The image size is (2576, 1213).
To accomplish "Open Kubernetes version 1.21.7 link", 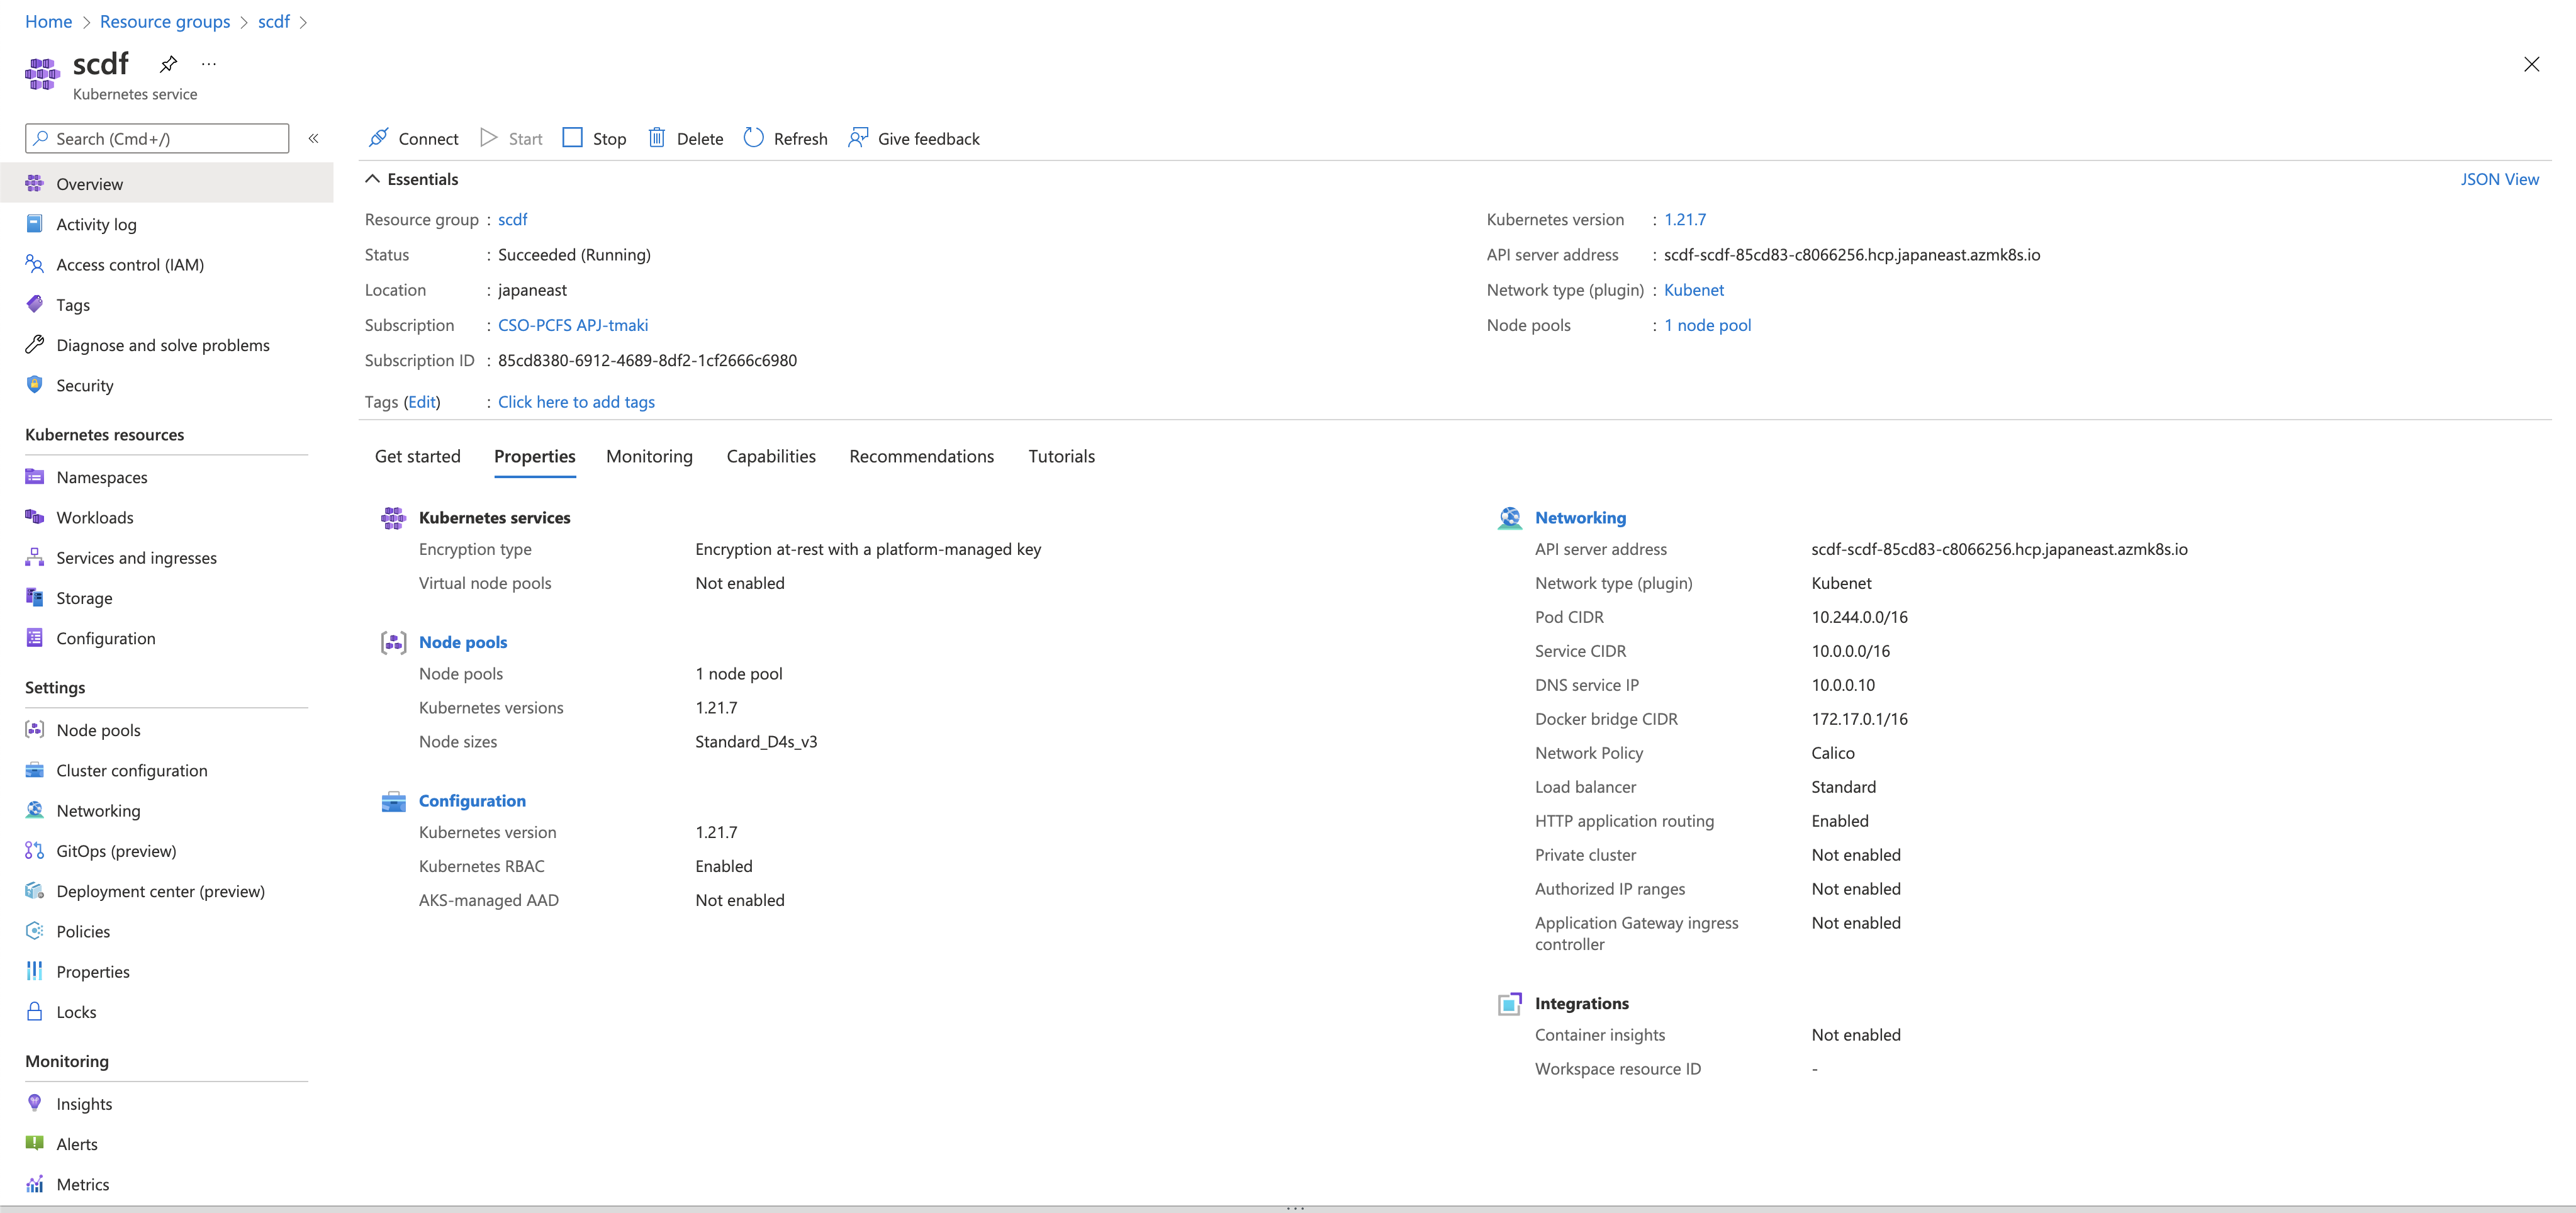I will pyautogui.click(x=1685, y=219).
